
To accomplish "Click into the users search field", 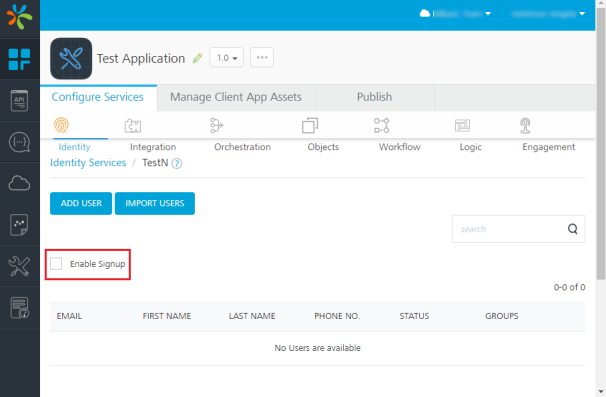I will [x=509, y=229].
